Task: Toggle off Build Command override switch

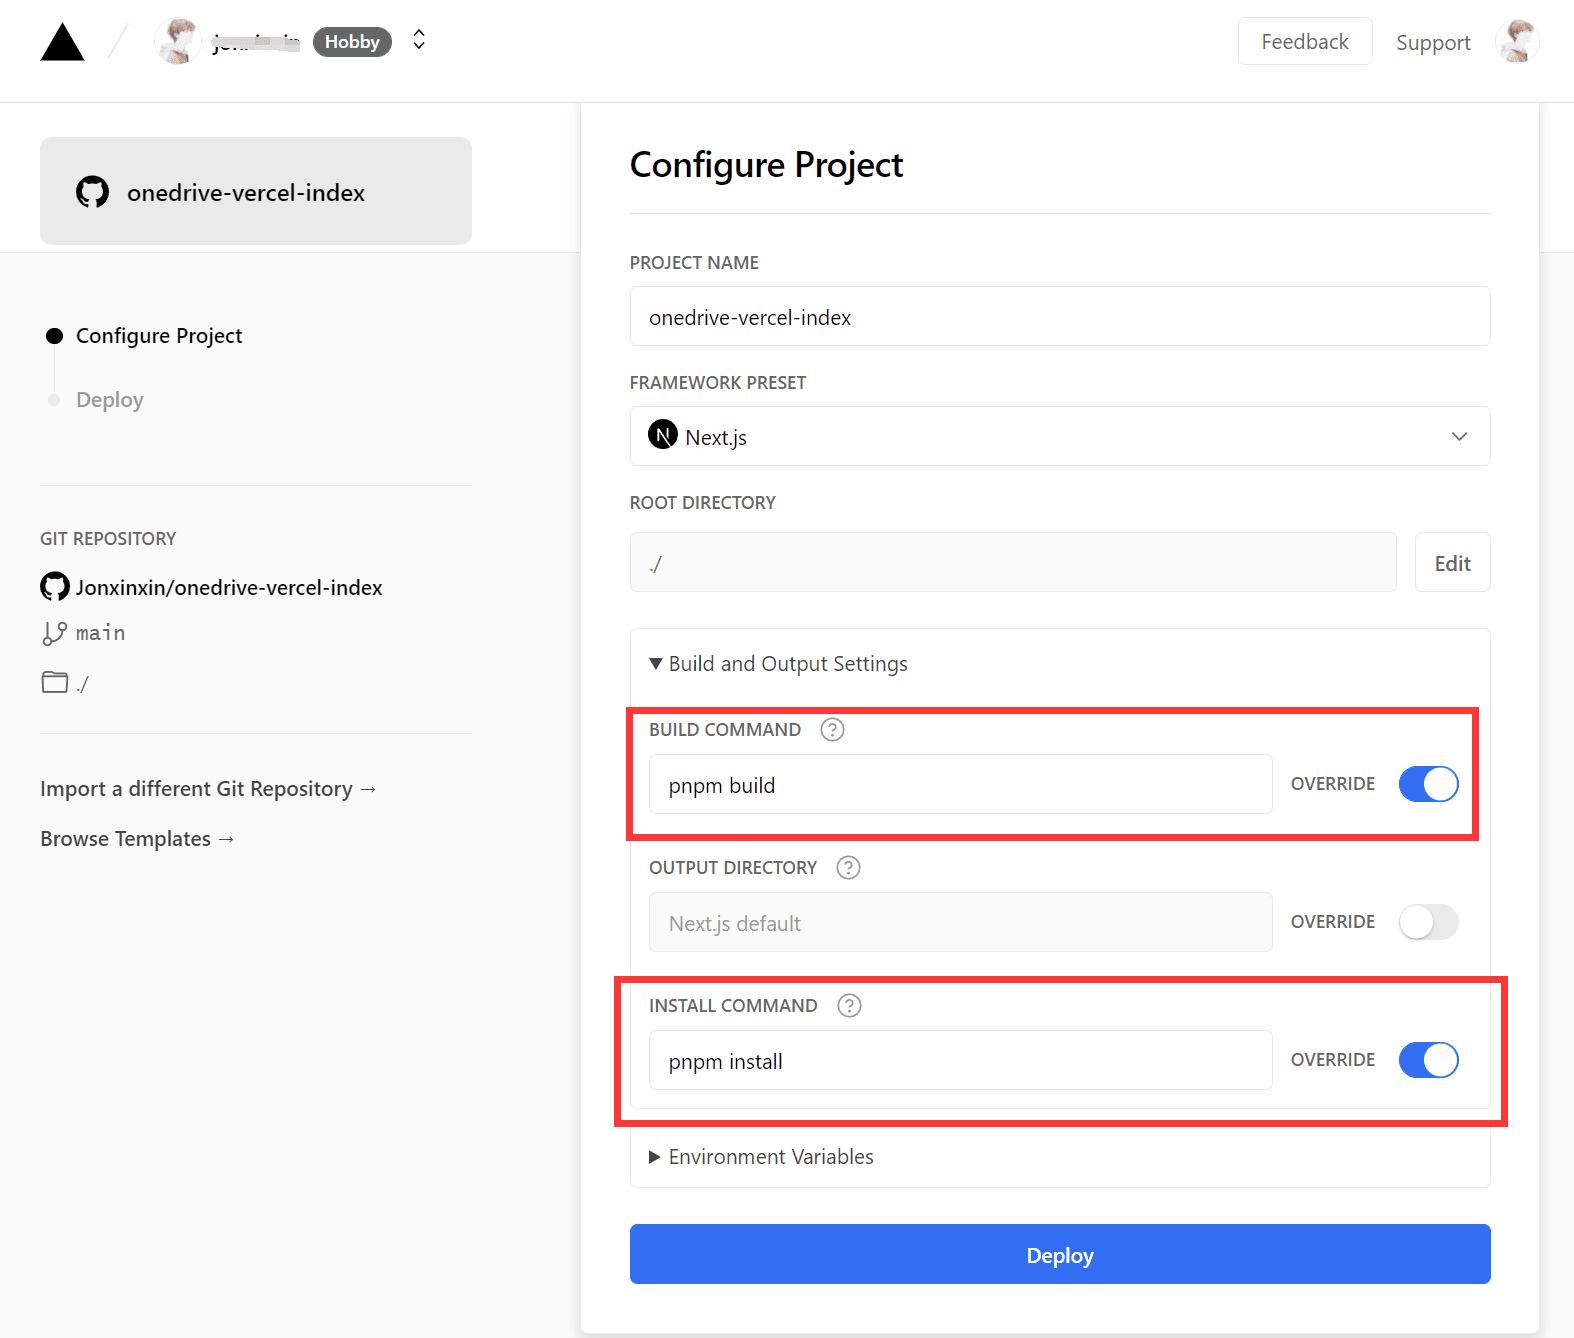Action: pos(1428,784)
